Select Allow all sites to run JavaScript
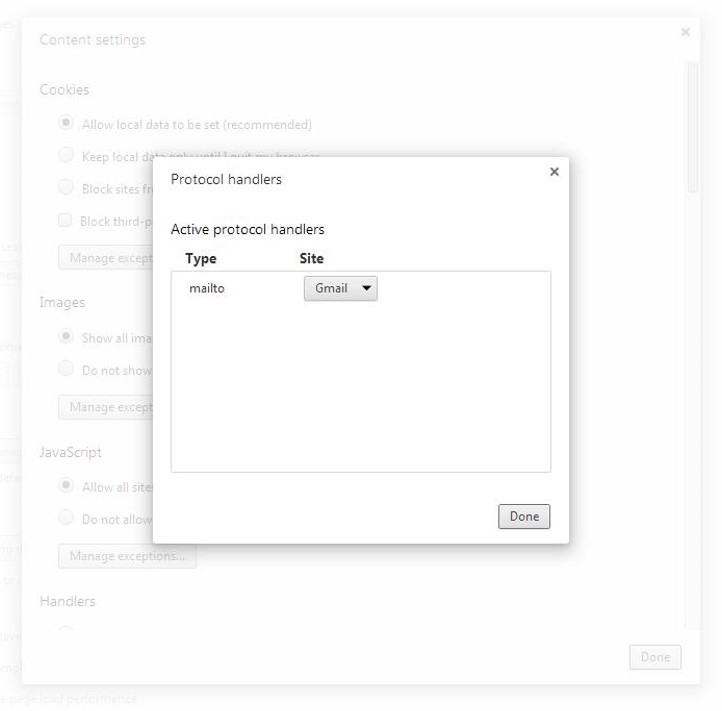The height and width of the screenshot is (711, 722). click(x=66, y=486)
